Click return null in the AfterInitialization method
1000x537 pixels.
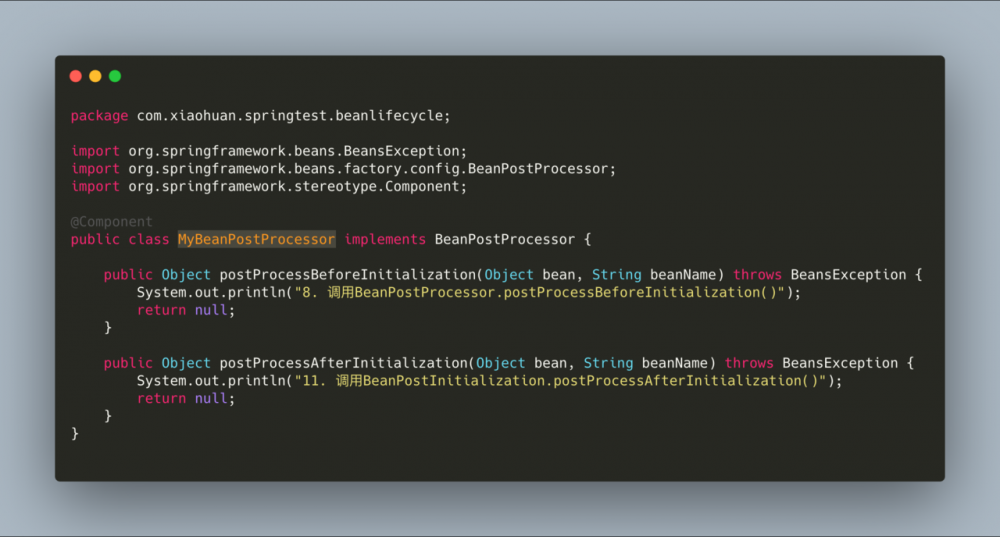(186, 398)
